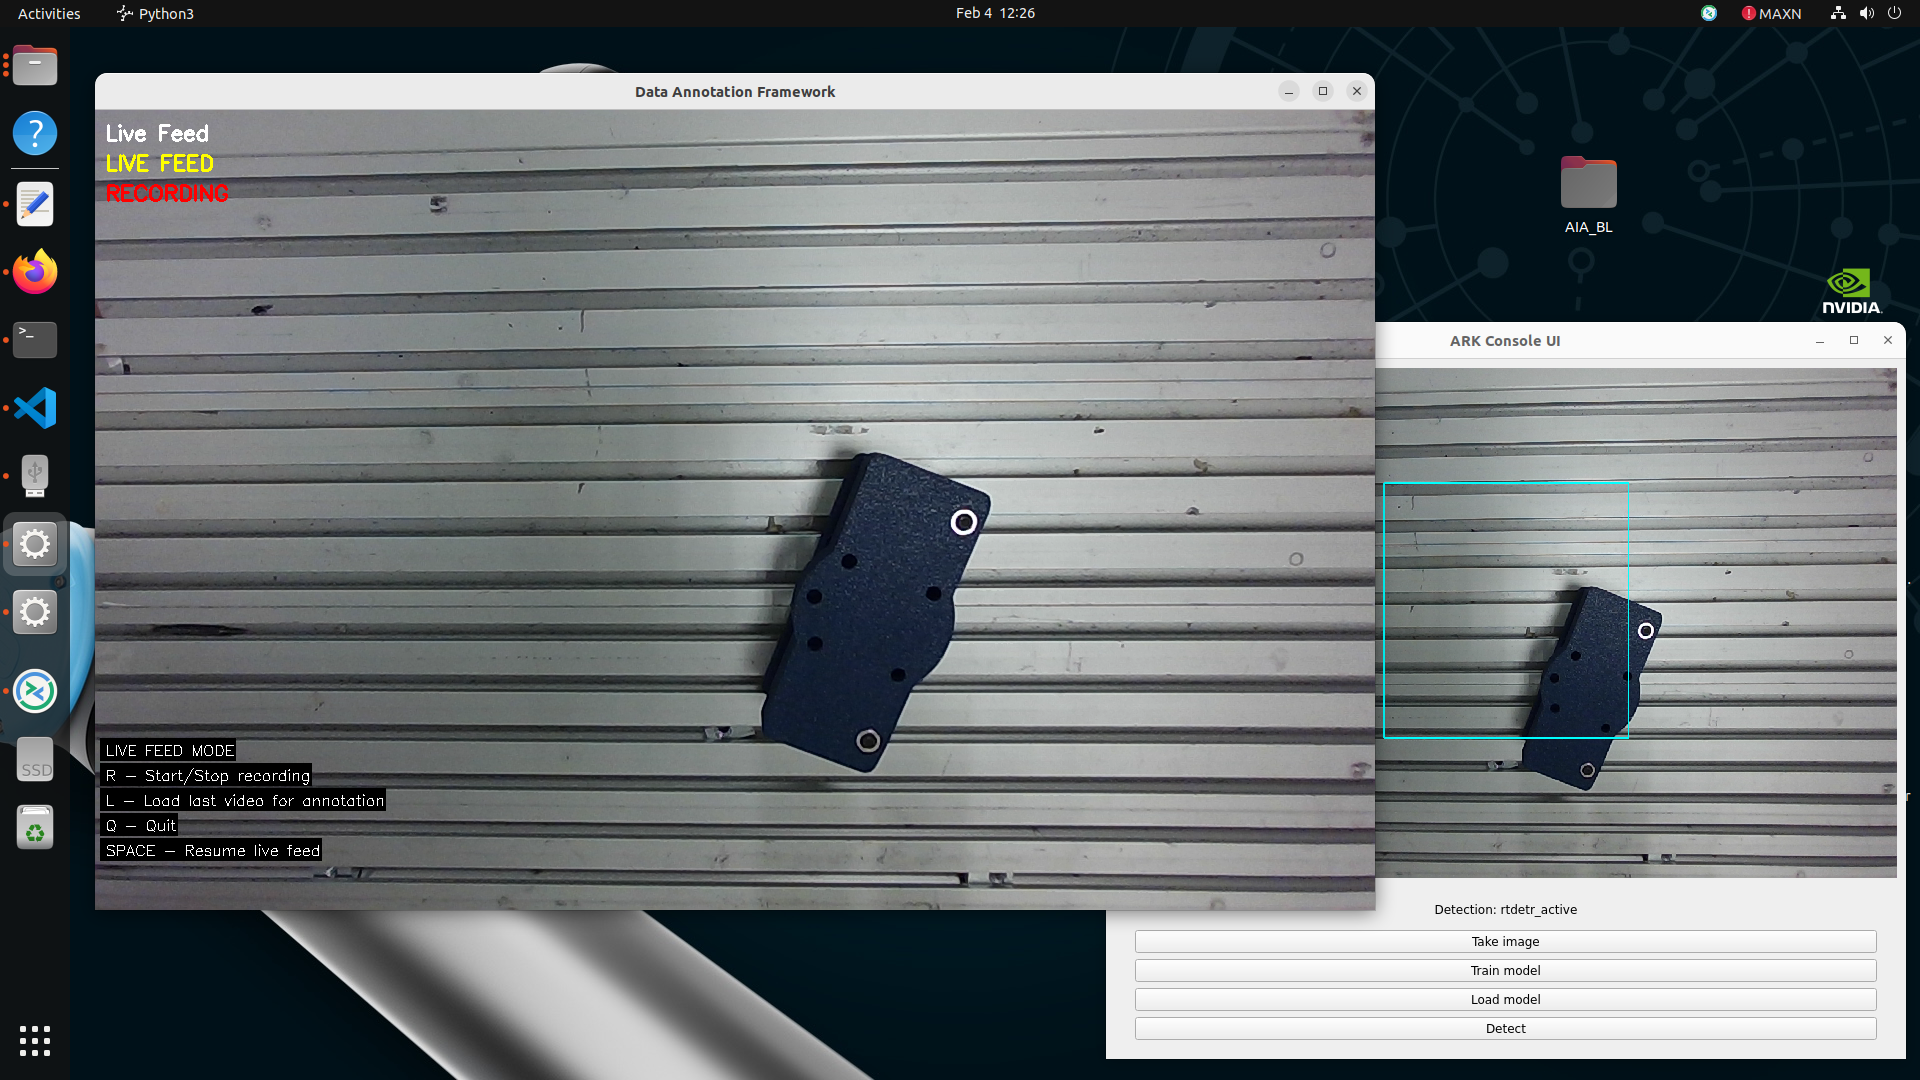Click the cyan detection box in ARK Console
The image size is (1920, 1080).
(x=1506, y=611)
